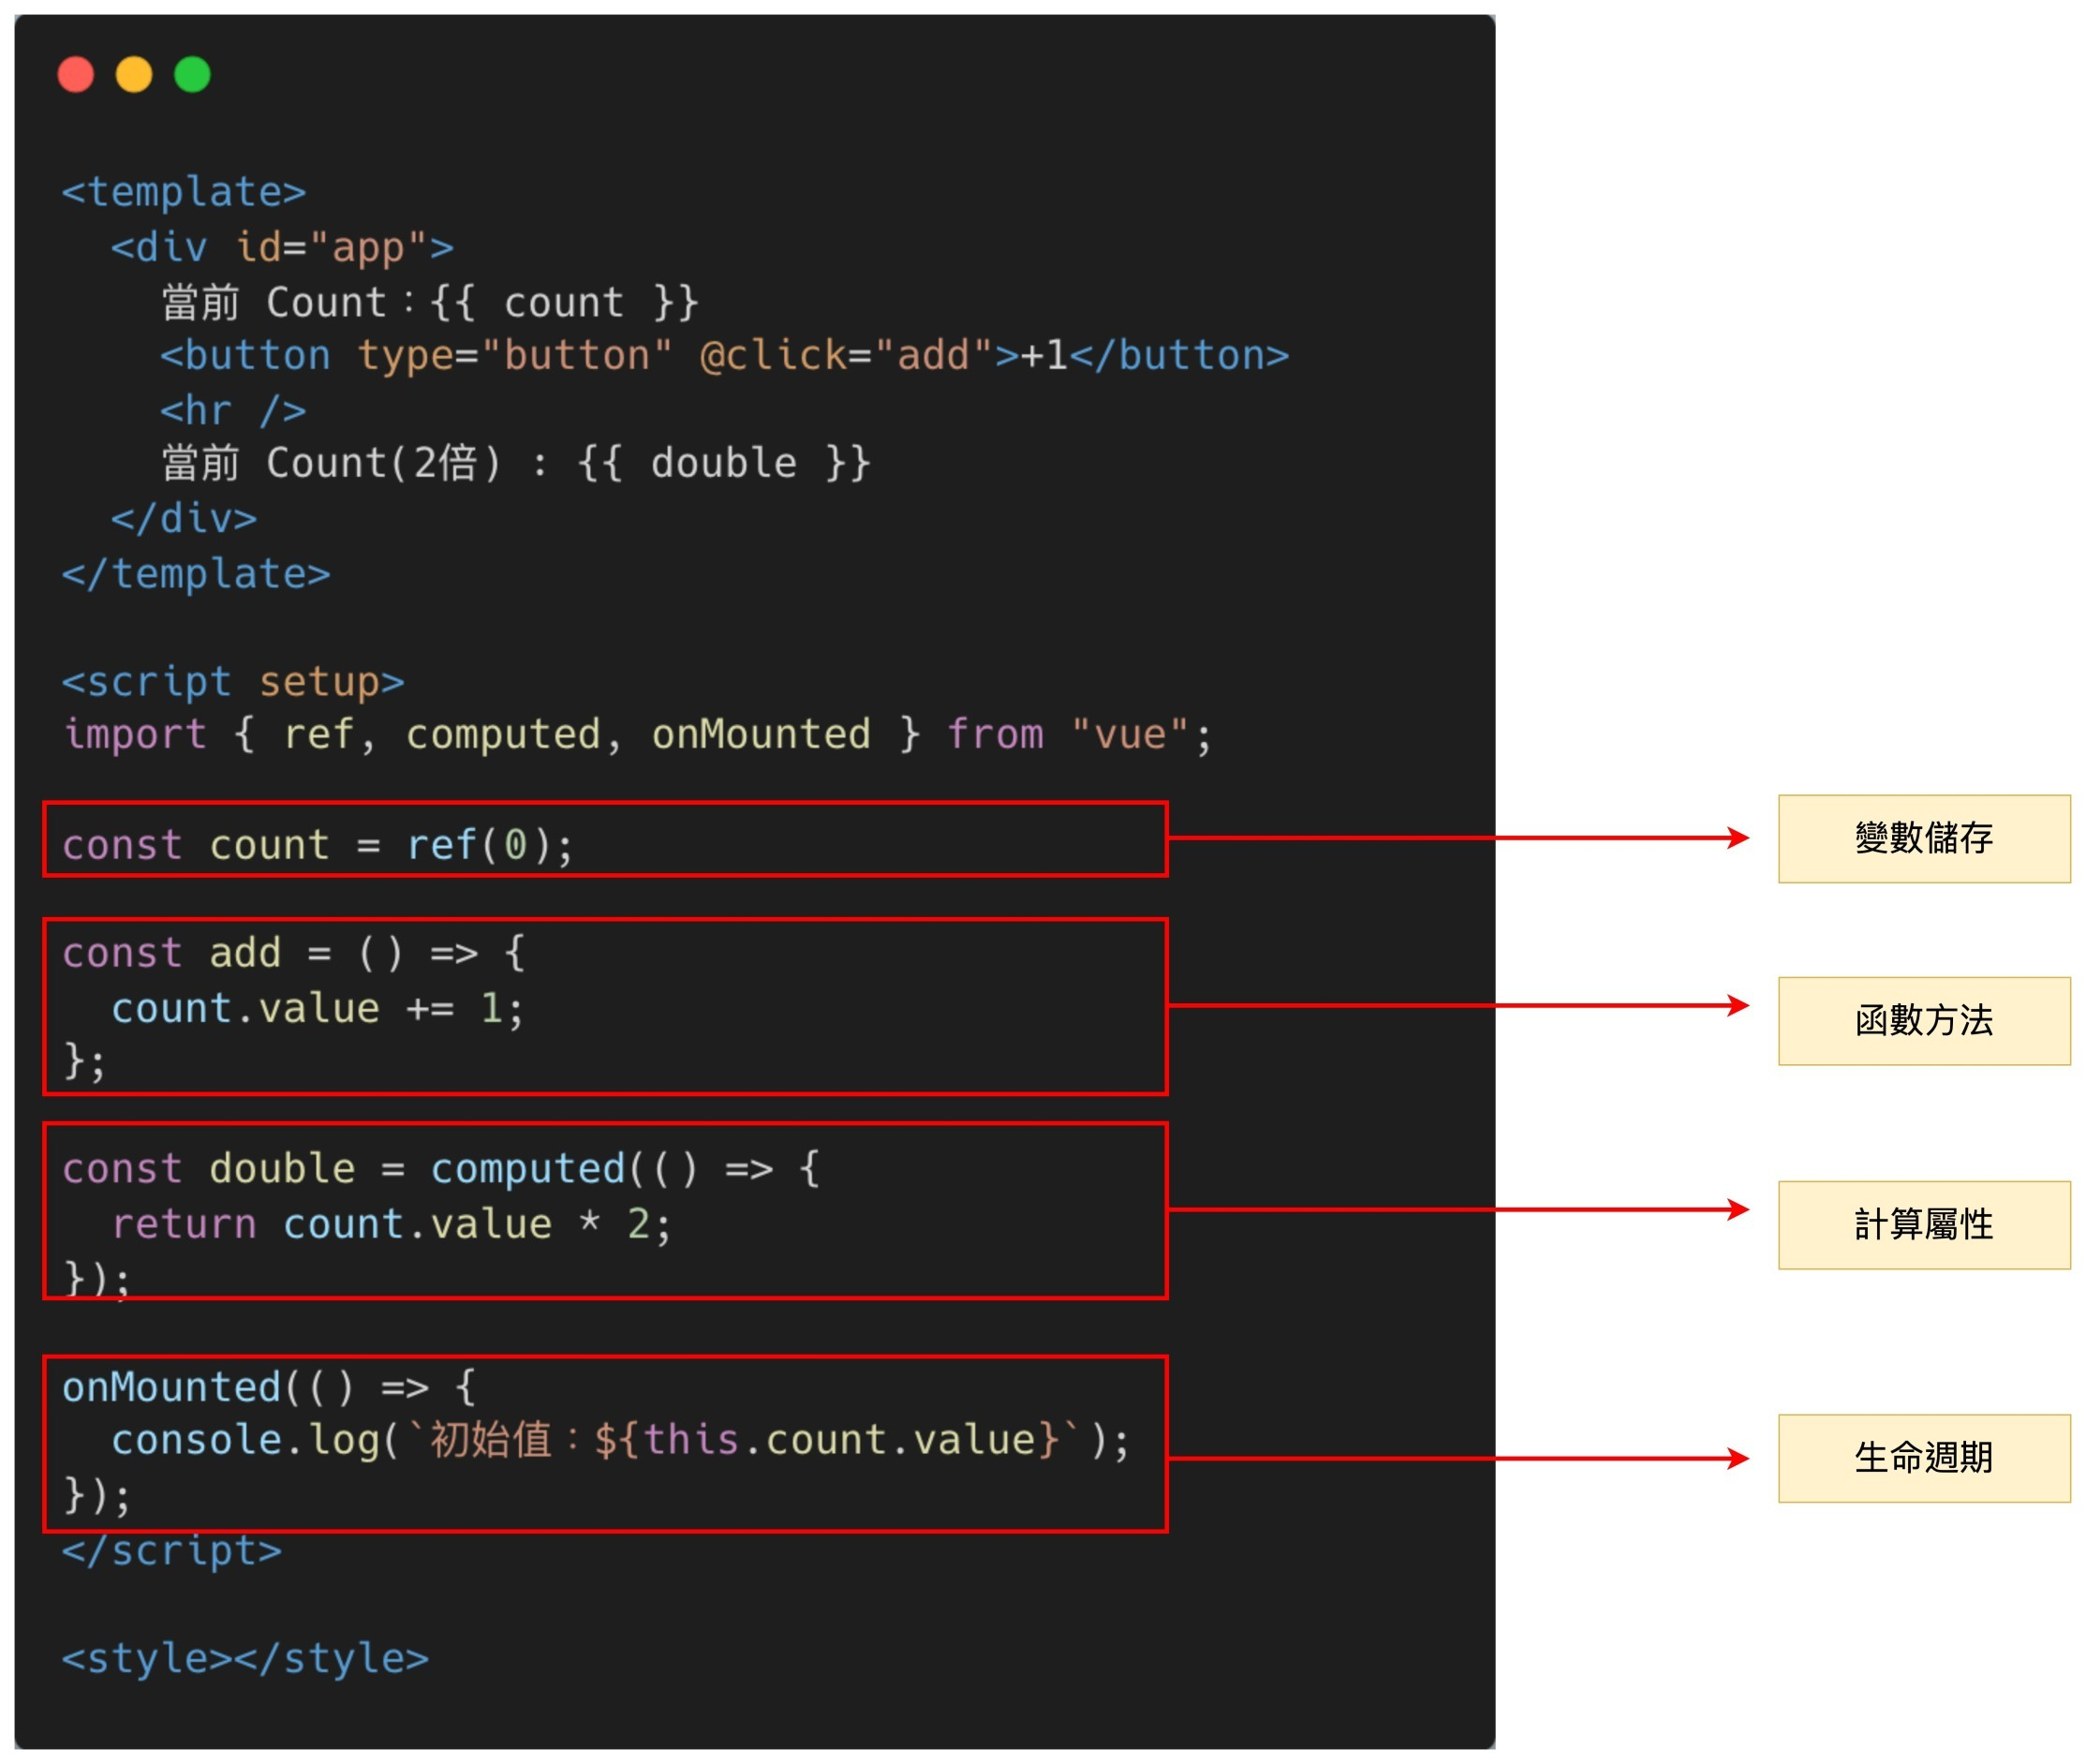Click the <hr /> tag
The image size is (2086, 1764).
[233, 411]
